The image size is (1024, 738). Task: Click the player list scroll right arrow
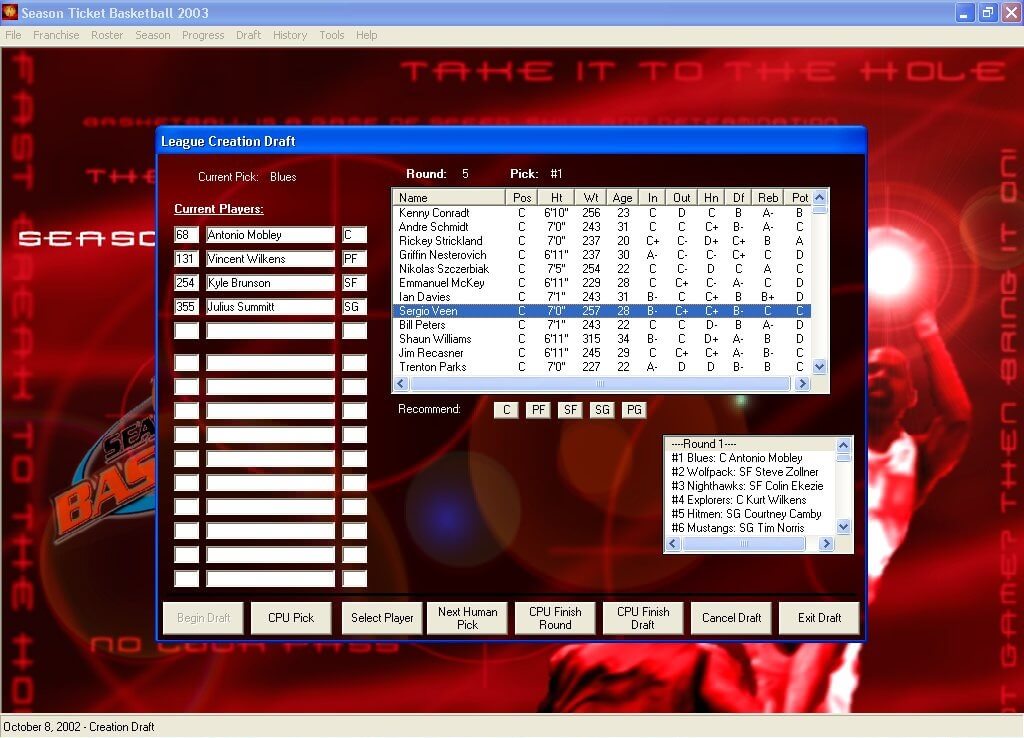(803, 384)
